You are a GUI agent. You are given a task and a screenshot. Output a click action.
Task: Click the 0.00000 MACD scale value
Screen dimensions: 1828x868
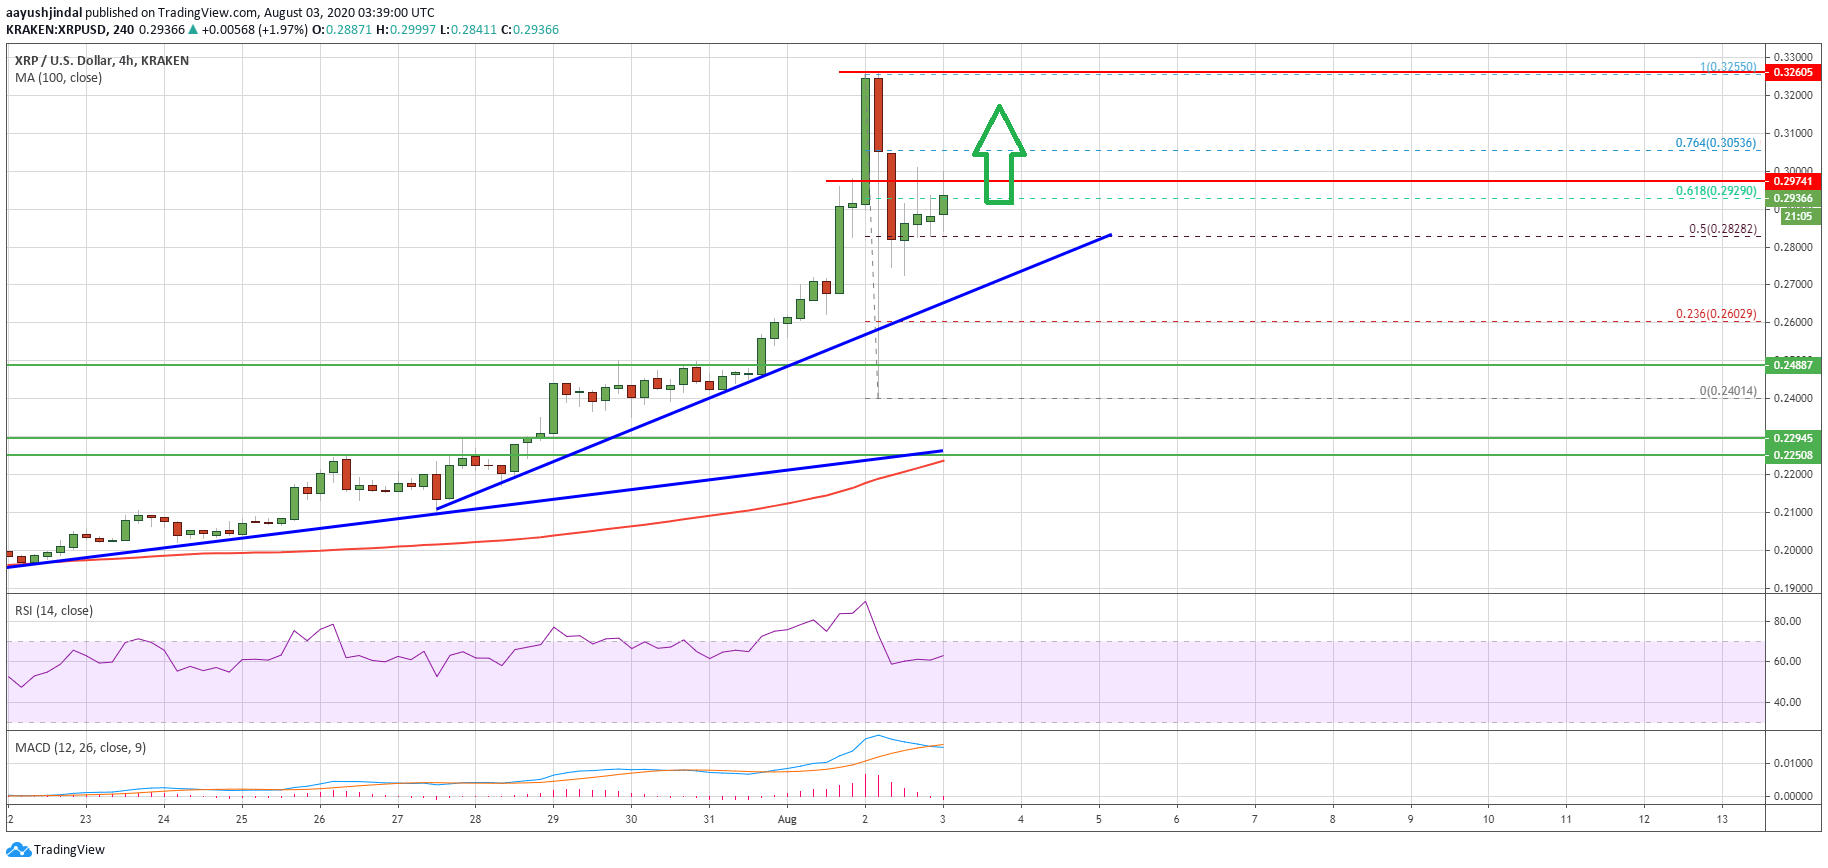1793,796
